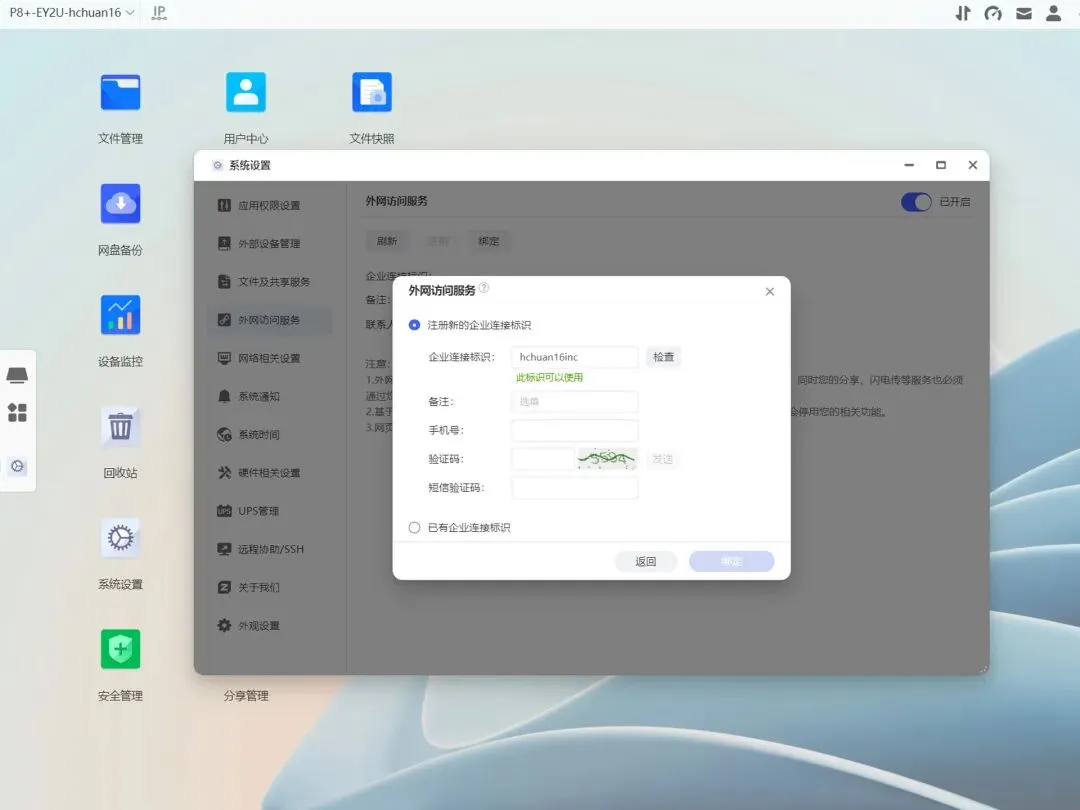The width and height of the screenshot is (1080, 810).
Task: Open 关于我们 in settings sidebar
Action: coord(269,588)
